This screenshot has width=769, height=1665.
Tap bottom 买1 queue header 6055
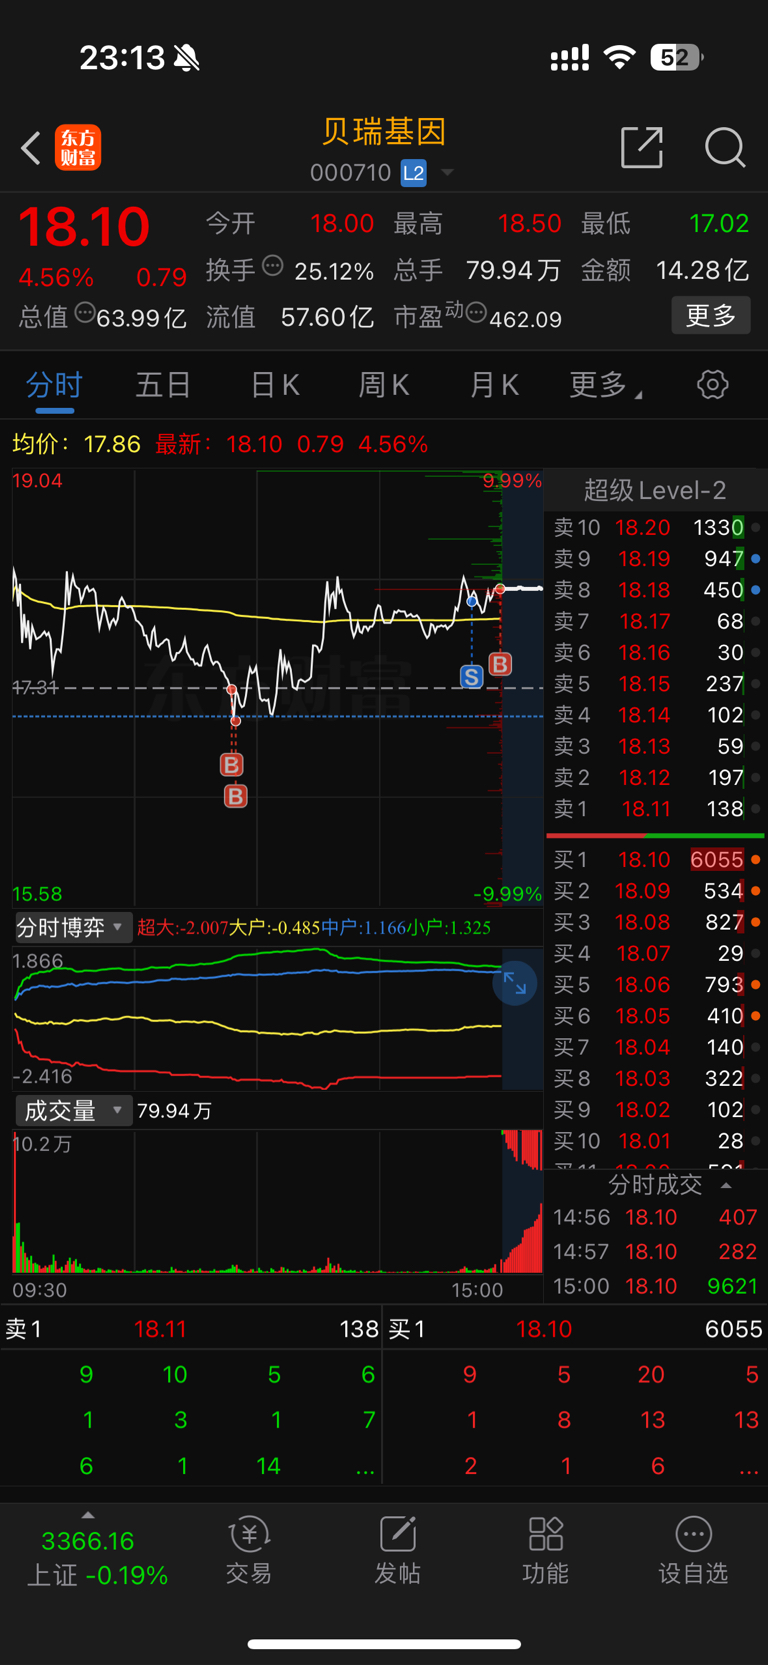[x=576, y=1329]
